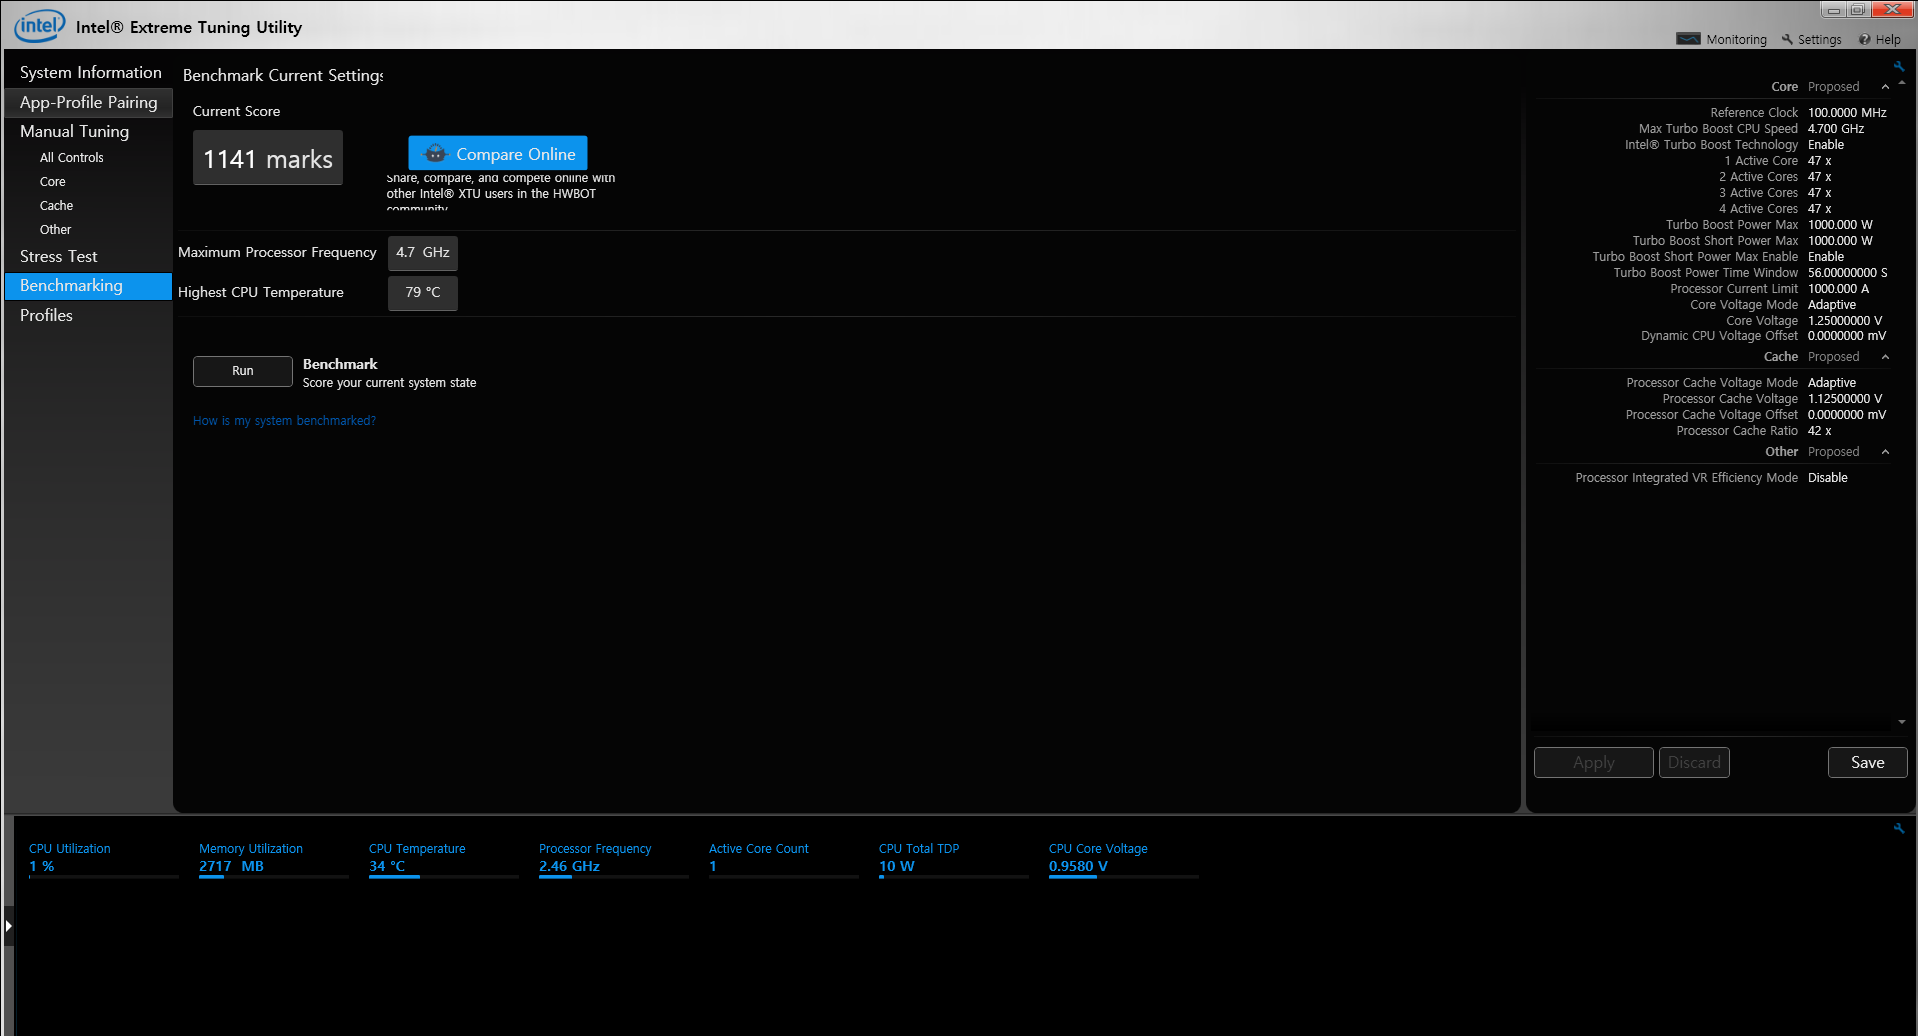Click Intel Turbo Boost Technology Enable value
Viewport: 1918px width, 1036px height.
coord(1826,145)
